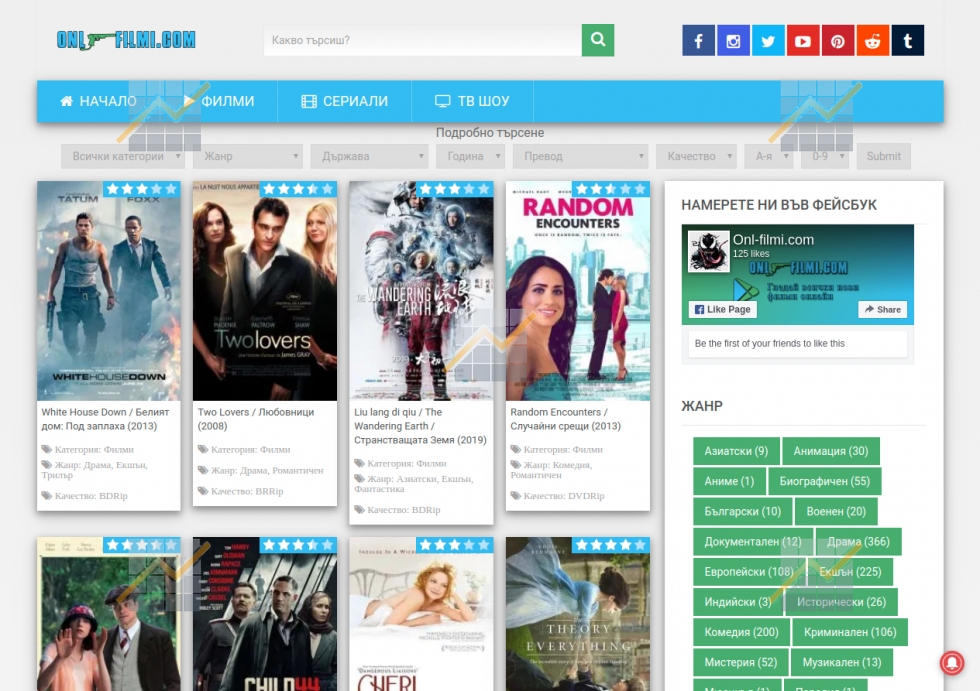
Task: Open the ФИЛМИ menu item
Action: pos(219,101)
